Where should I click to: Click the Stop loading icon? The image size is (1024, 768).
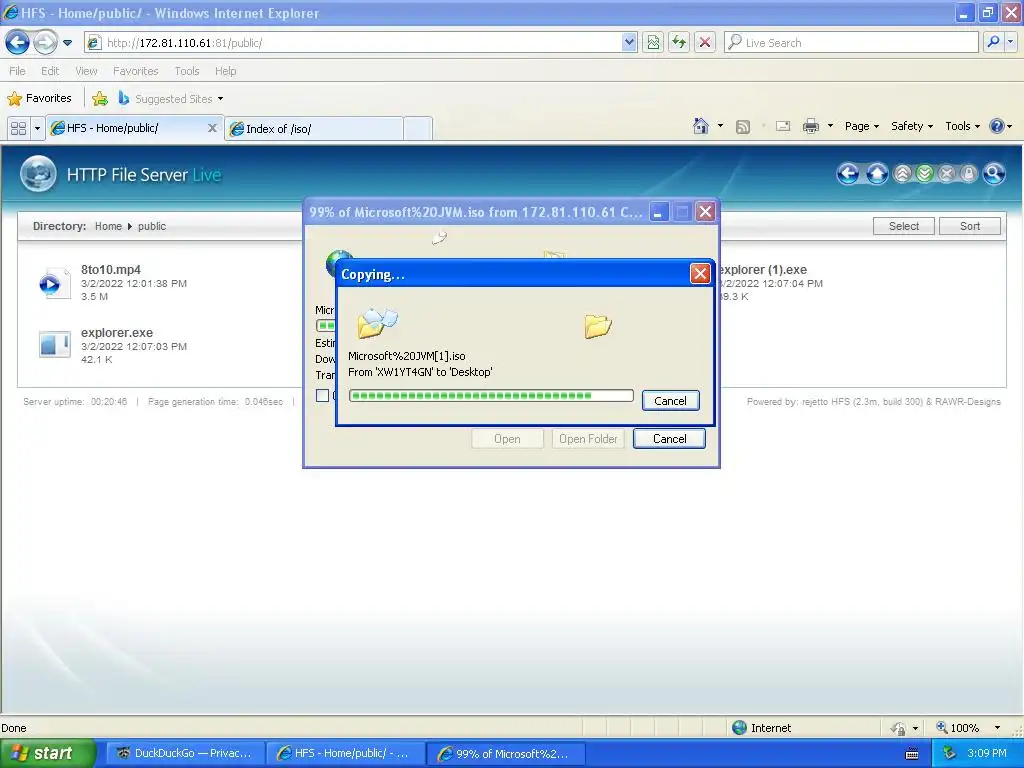[x=705, y=43]
